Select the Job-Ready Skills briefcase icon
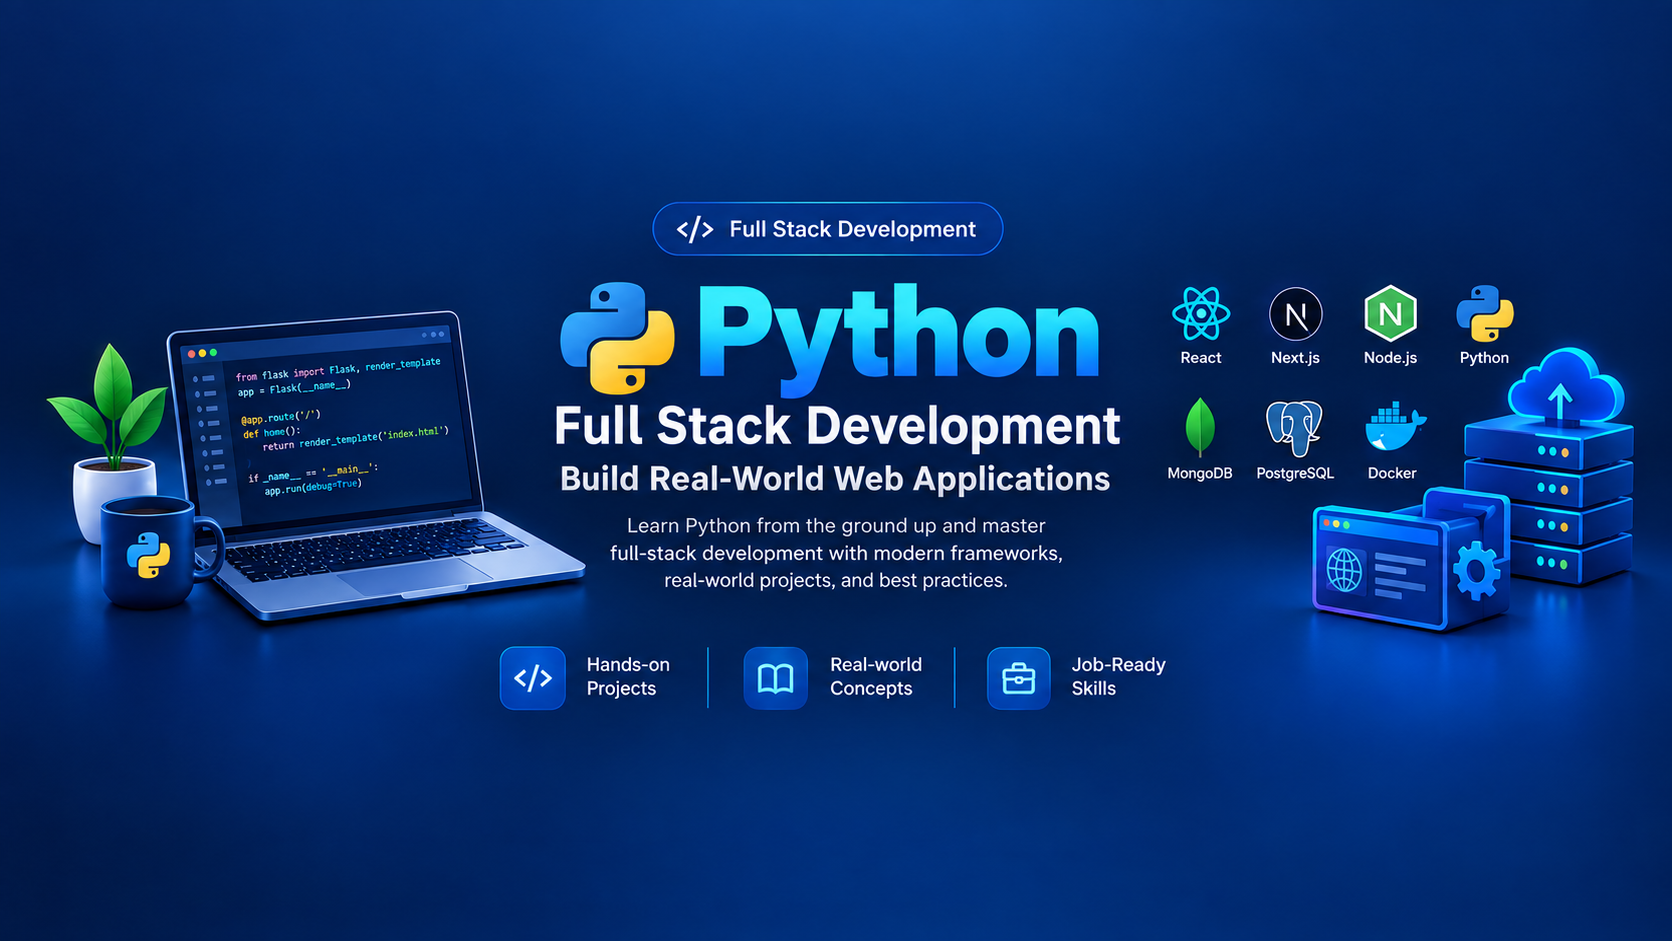Image resolution: width=1672 pixels, height=941 pixels. [x=1019, y=678]
